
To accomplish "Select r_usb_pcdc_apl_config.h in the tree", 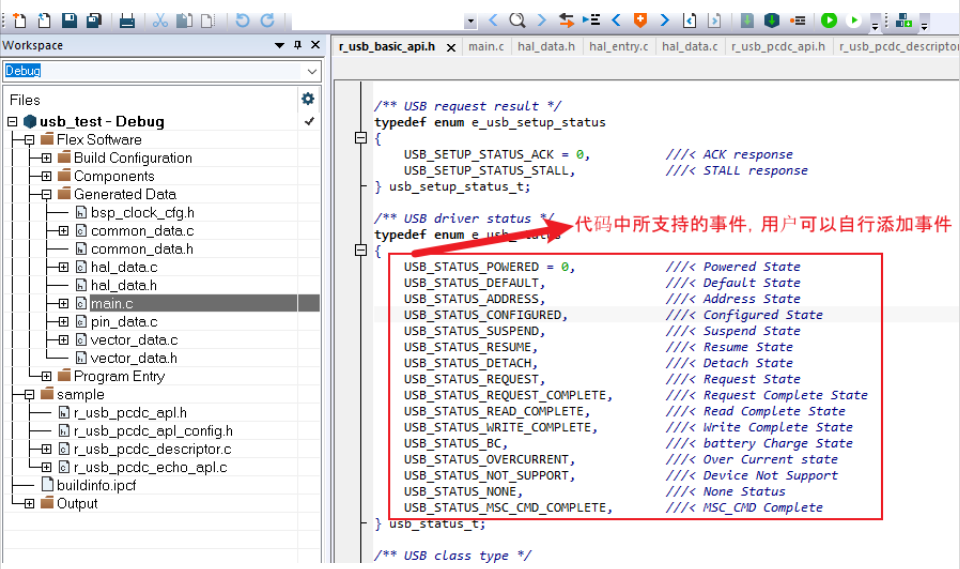I will click(153, 431).
